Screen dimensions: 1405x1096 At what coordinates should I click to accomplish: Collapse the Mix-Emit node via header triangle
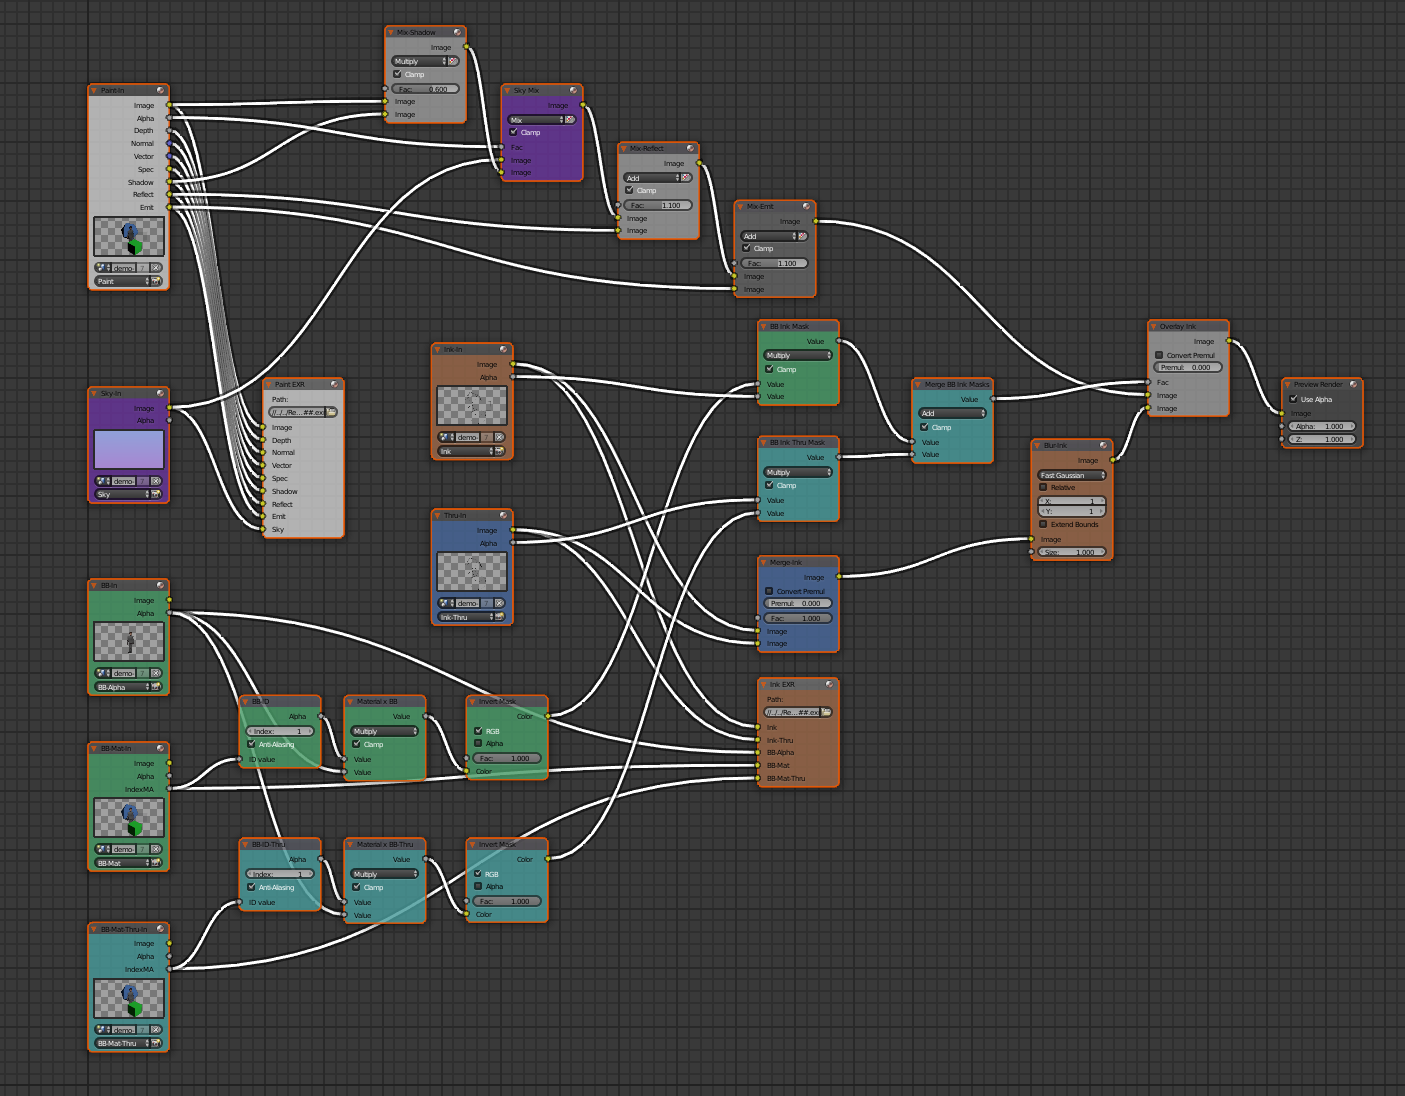[740, 207]
